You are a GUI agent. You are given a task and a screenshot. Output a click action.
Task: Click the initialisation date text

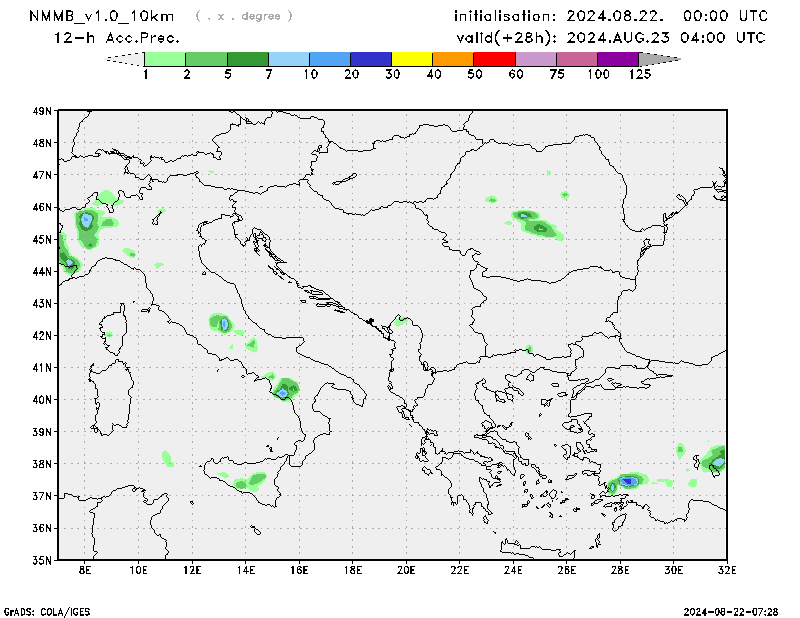click(x=611, y=16)
